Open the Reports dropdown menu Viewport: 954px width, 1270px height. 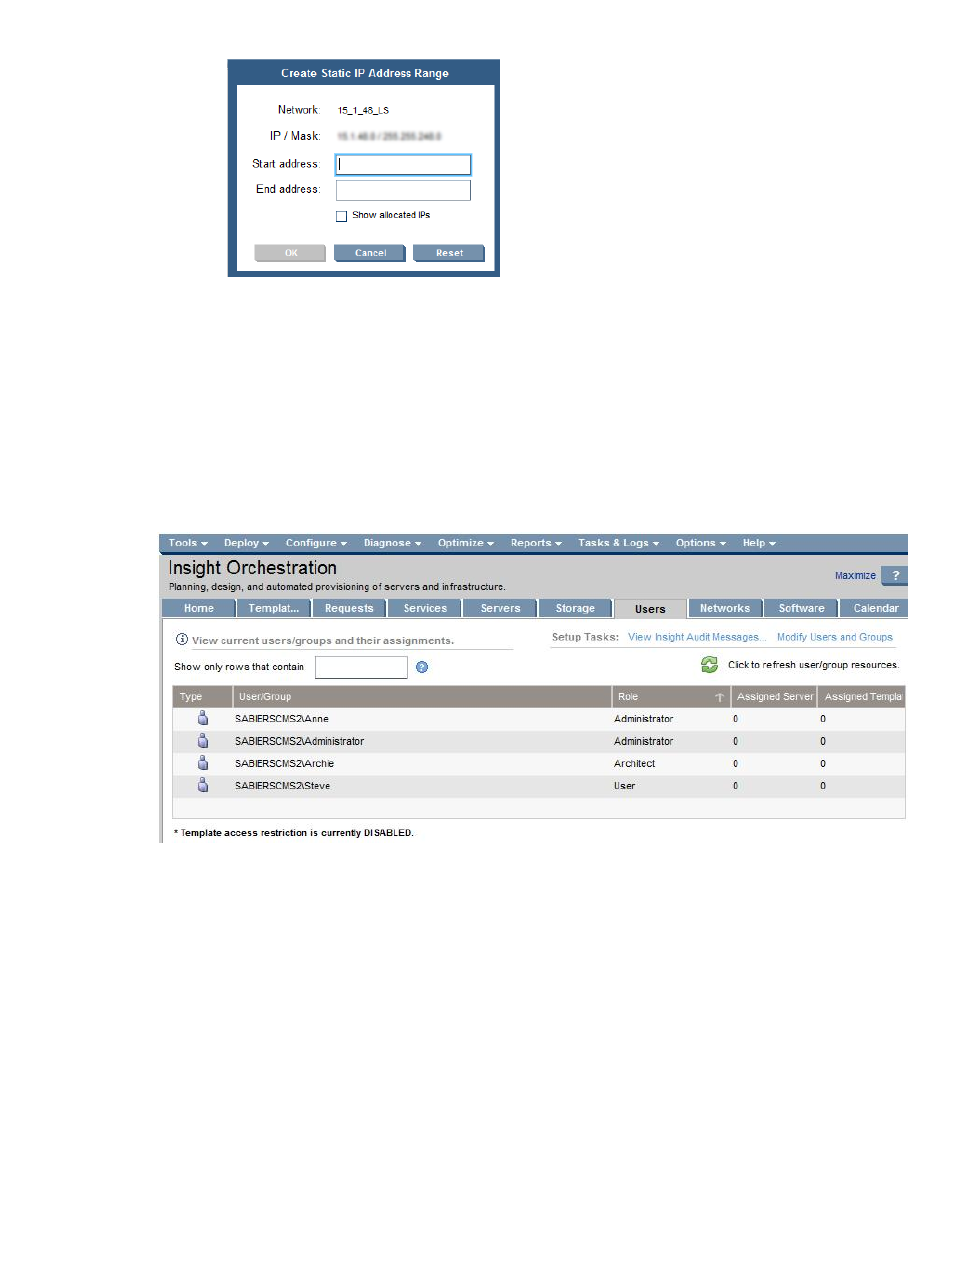pyautogui.click(x=536, y=543)
